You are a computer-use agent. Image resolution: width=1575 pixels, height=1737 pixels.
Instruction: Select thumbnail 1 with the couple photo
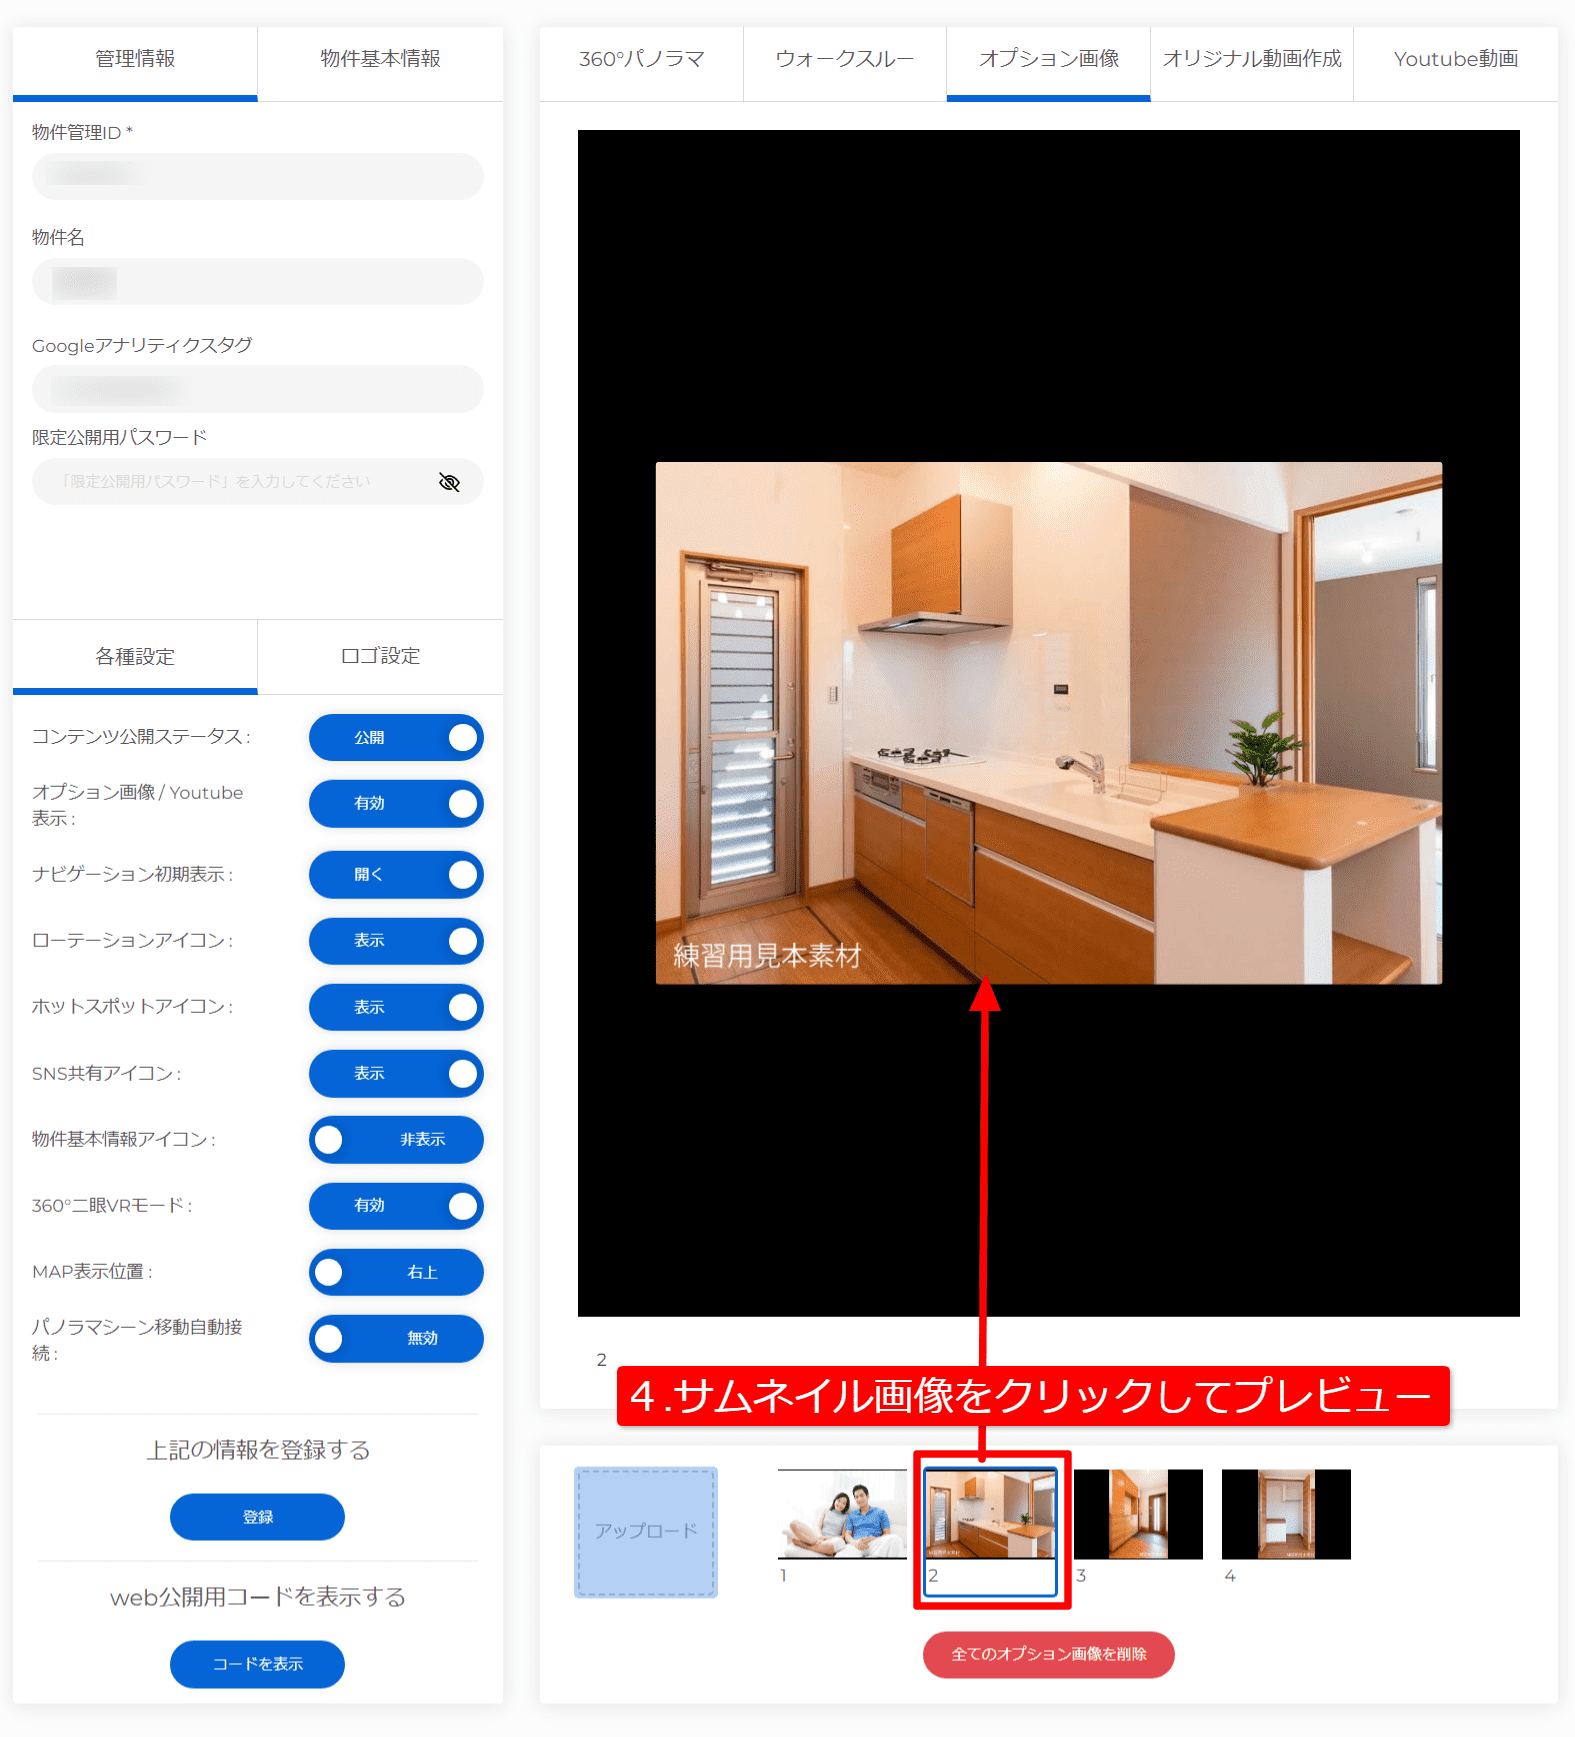point(842,1514)
